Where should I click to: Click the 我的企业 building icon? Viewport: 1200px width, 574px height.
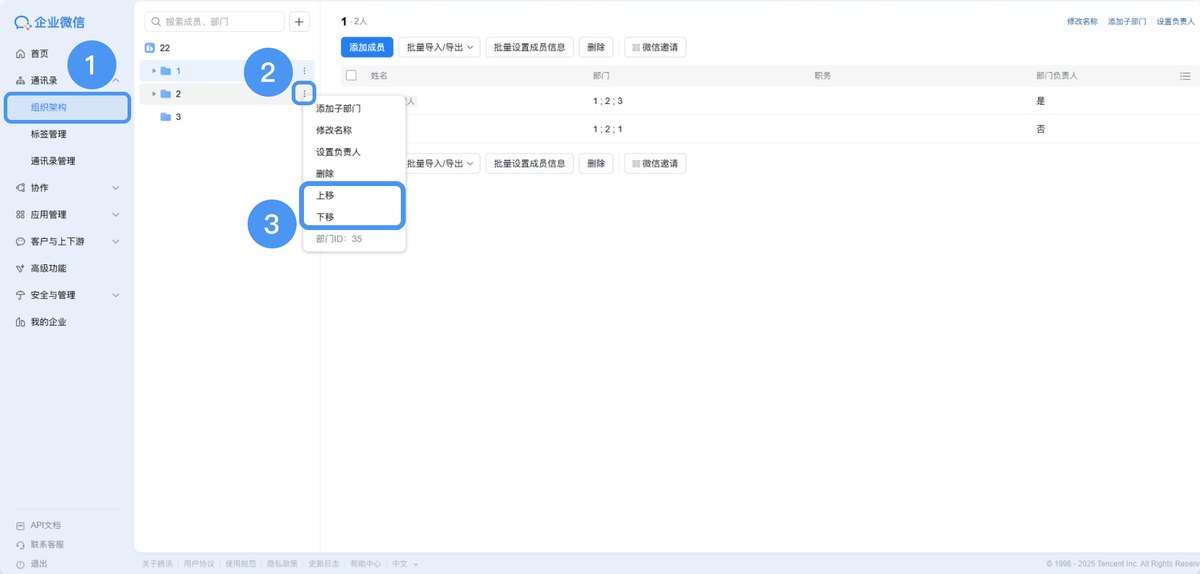click(21, 322)
